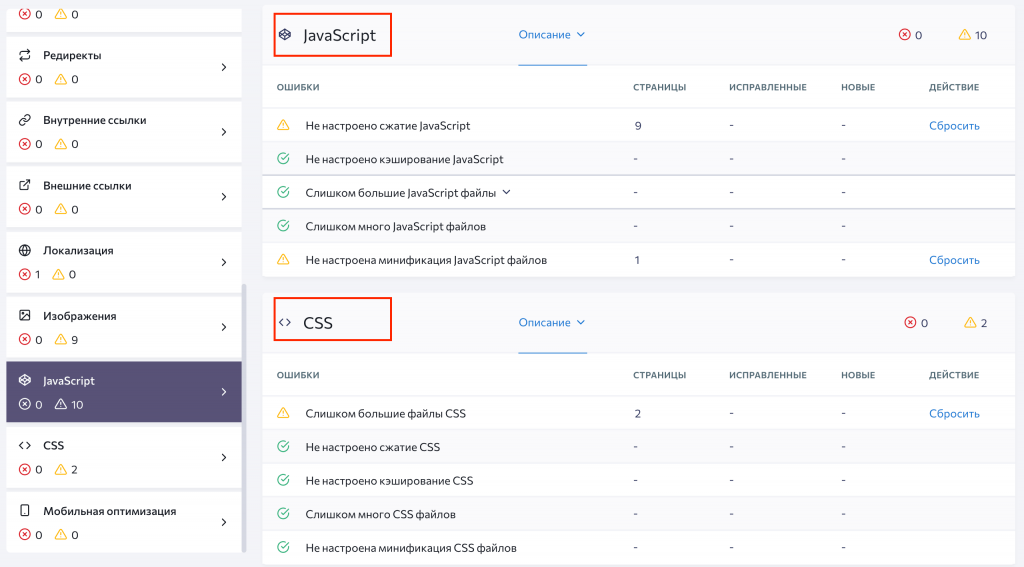Click the JavaScript cube icon in section header
The height and width of the screenshot is (567, 1024).
pyautogui.click(x=285, y=35)
